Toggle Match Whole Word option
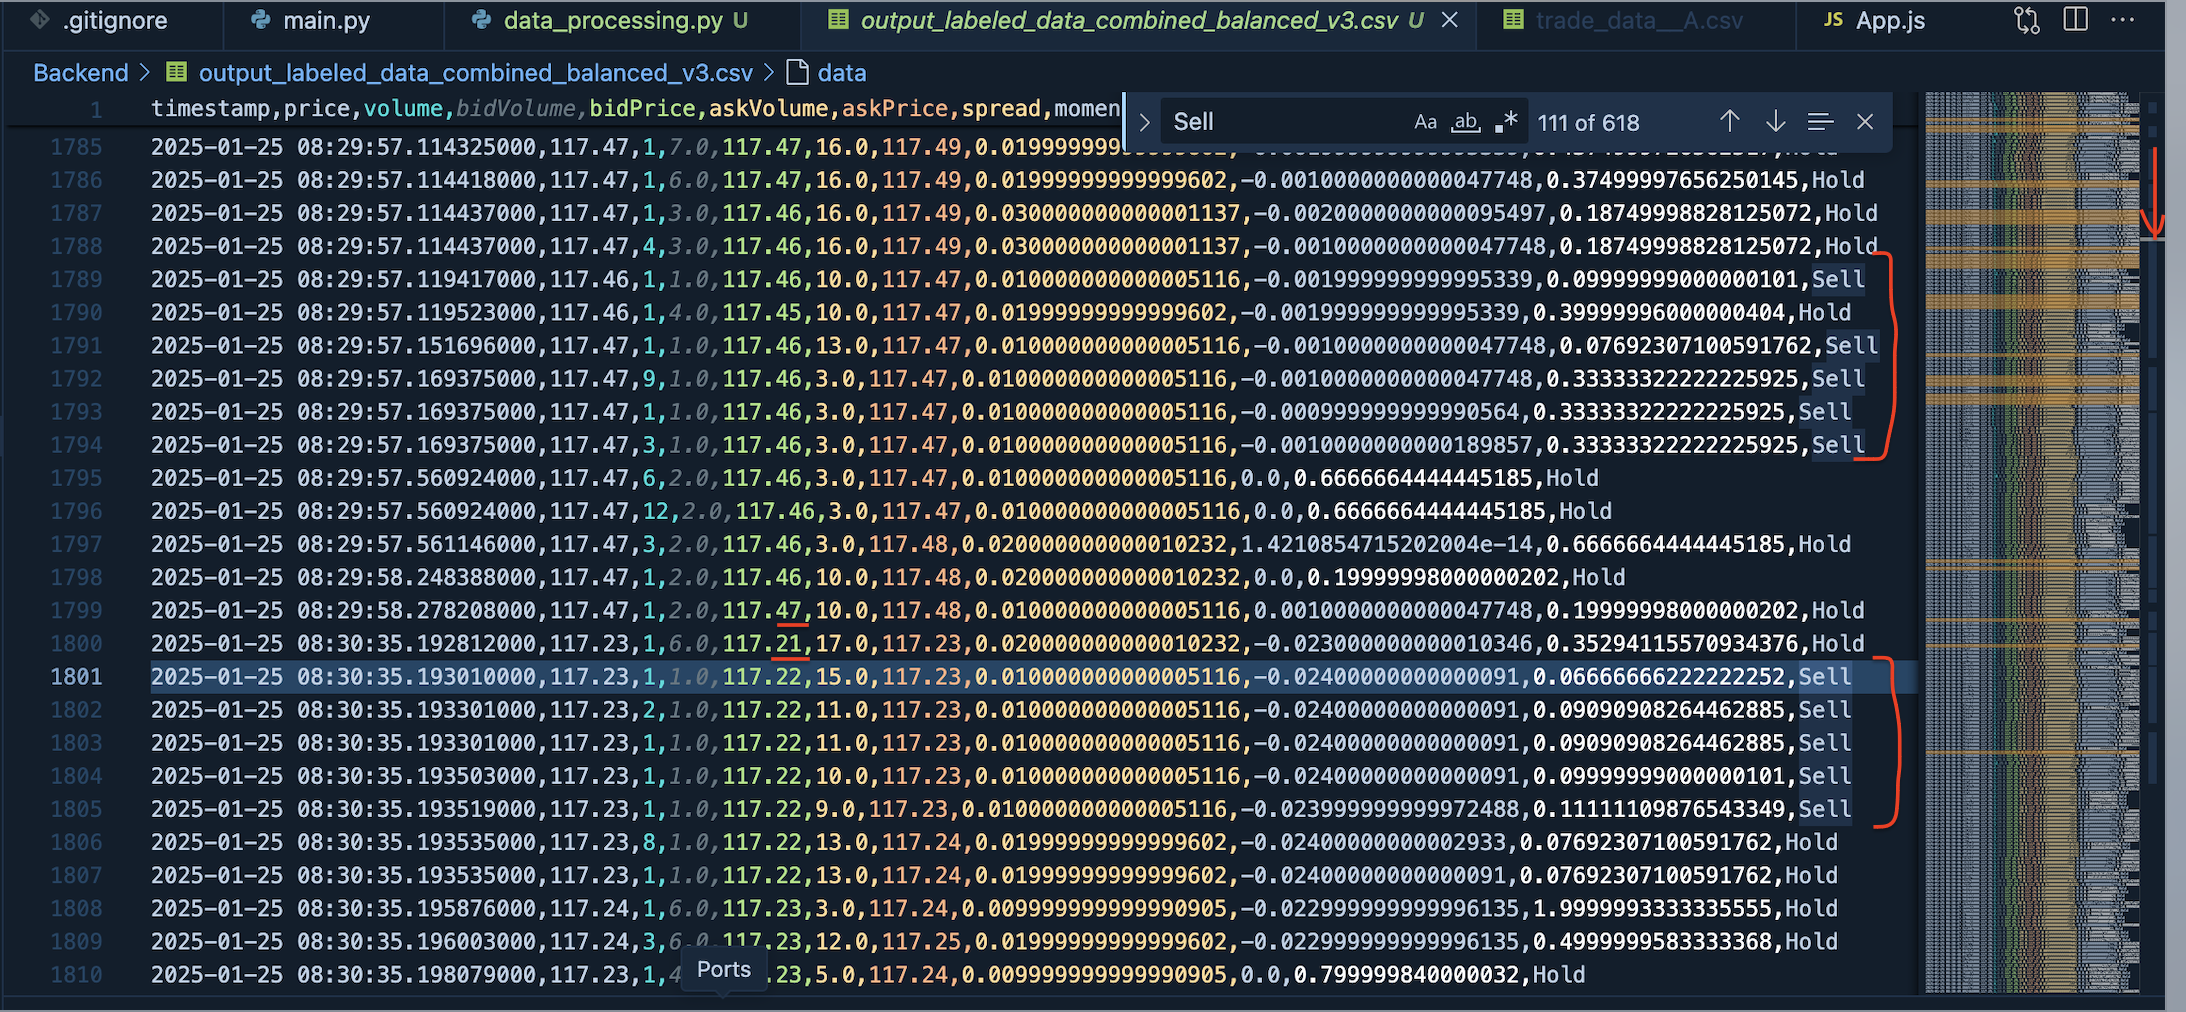Screen dimensions: 2186x1012 (x=1466, y=122)
